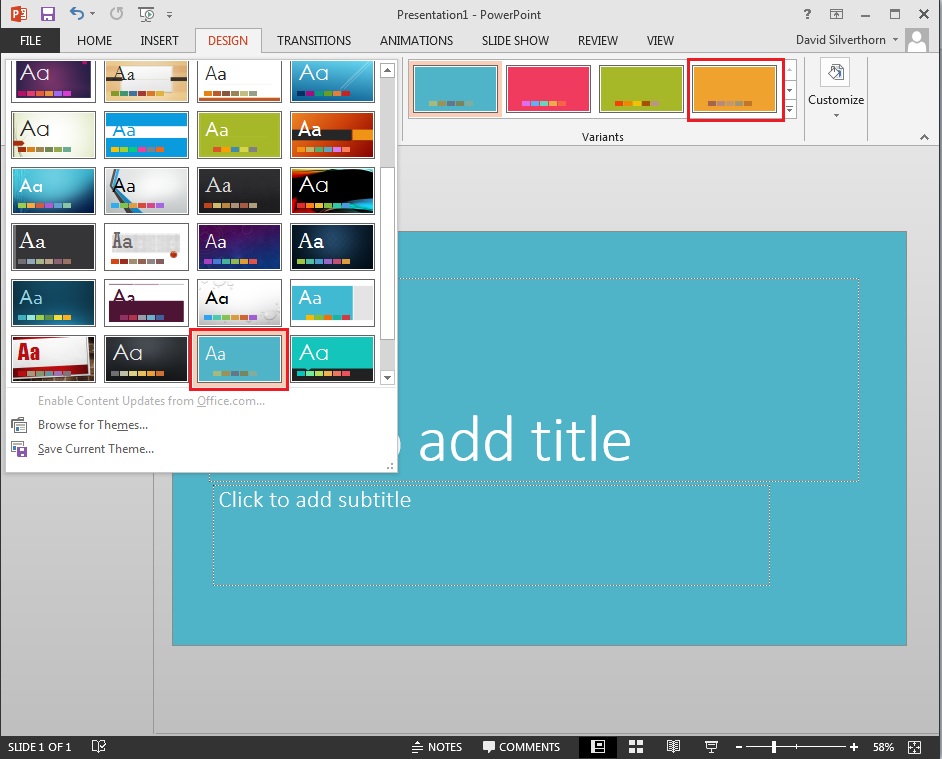
Task: Open Quick Access Toolbar customization menu
Action: pyautogui.click(x=168, y=14)
